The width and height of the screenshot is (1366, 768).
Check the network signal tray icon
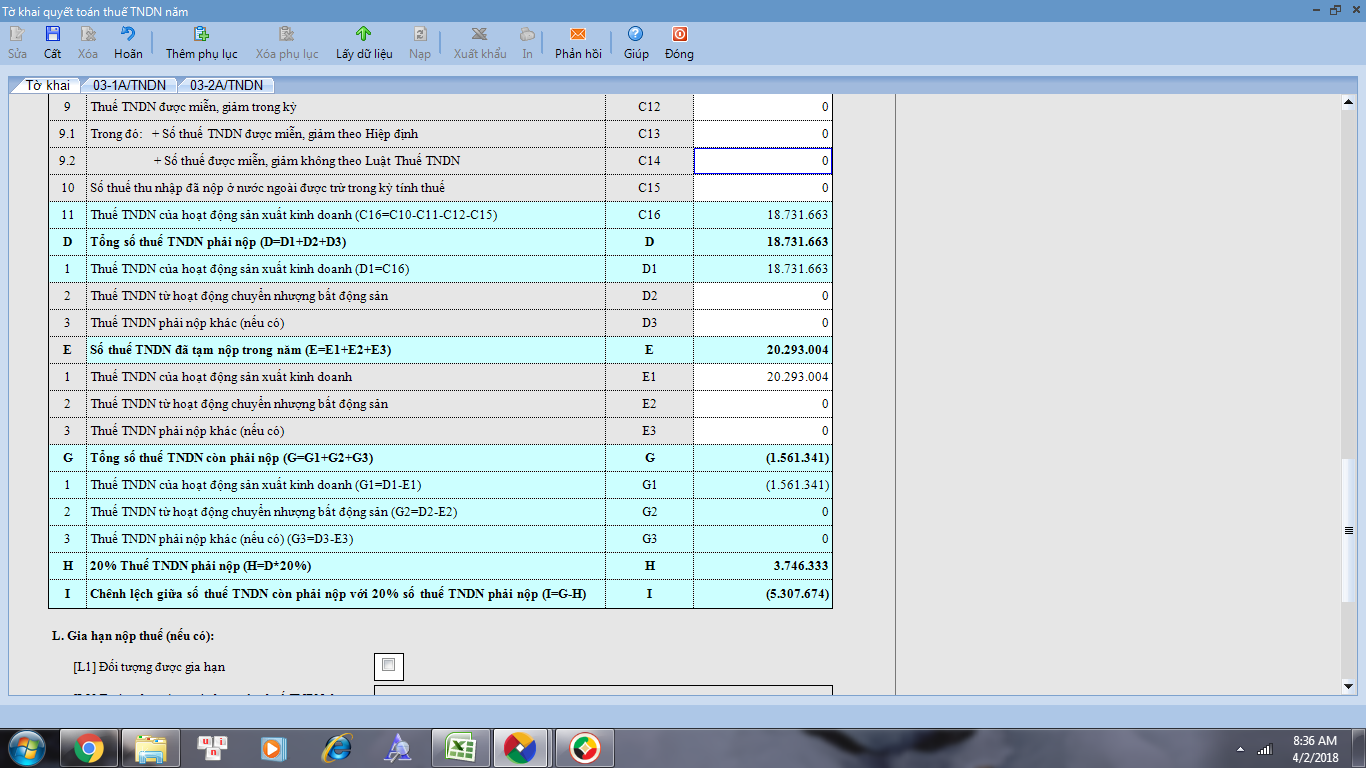click(1264, 749)
